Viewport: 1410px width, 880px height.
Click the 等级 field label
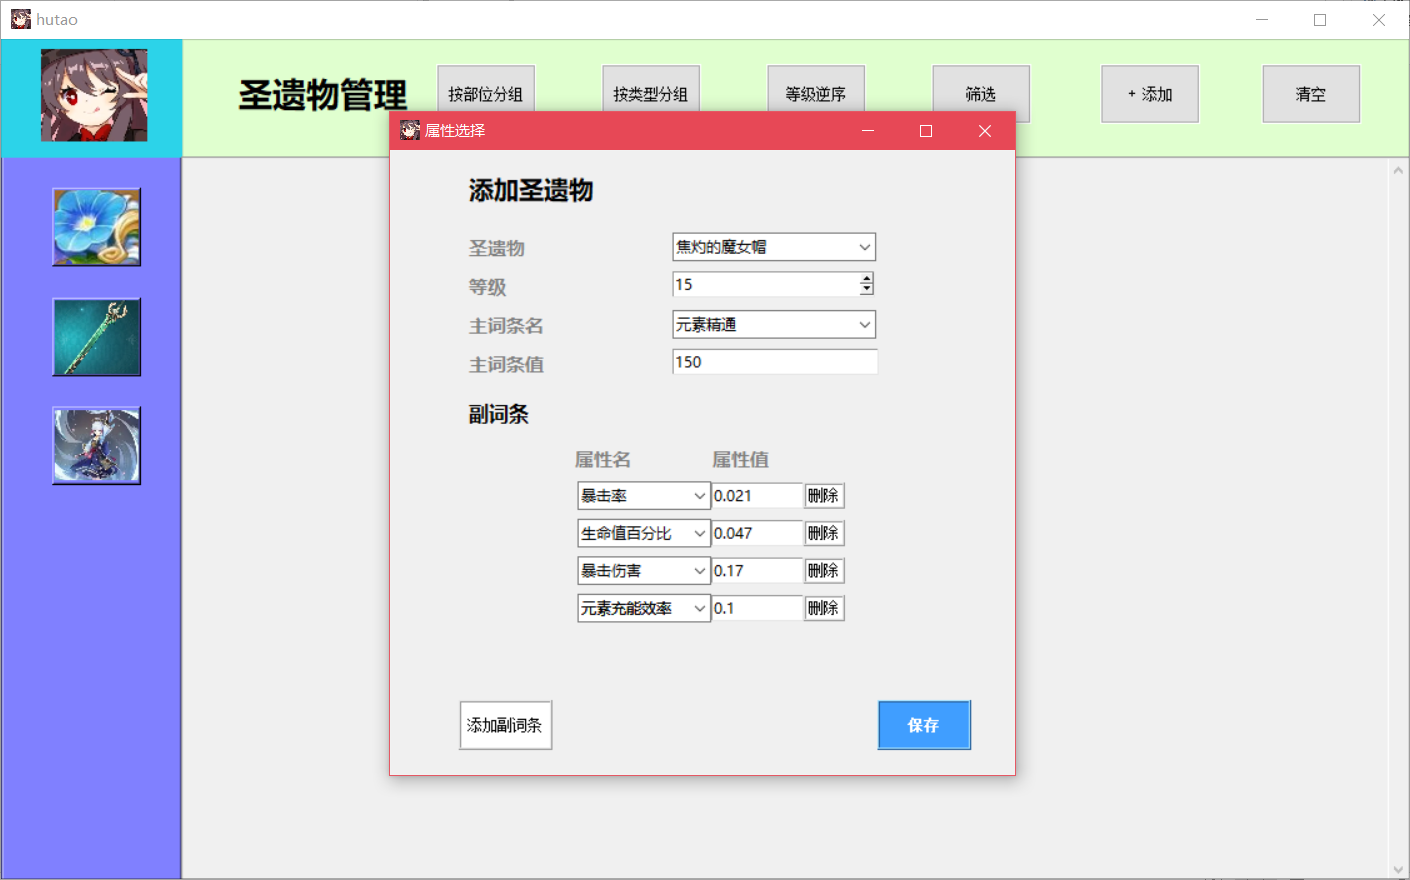pyautogui.click(x=488, y=287)
